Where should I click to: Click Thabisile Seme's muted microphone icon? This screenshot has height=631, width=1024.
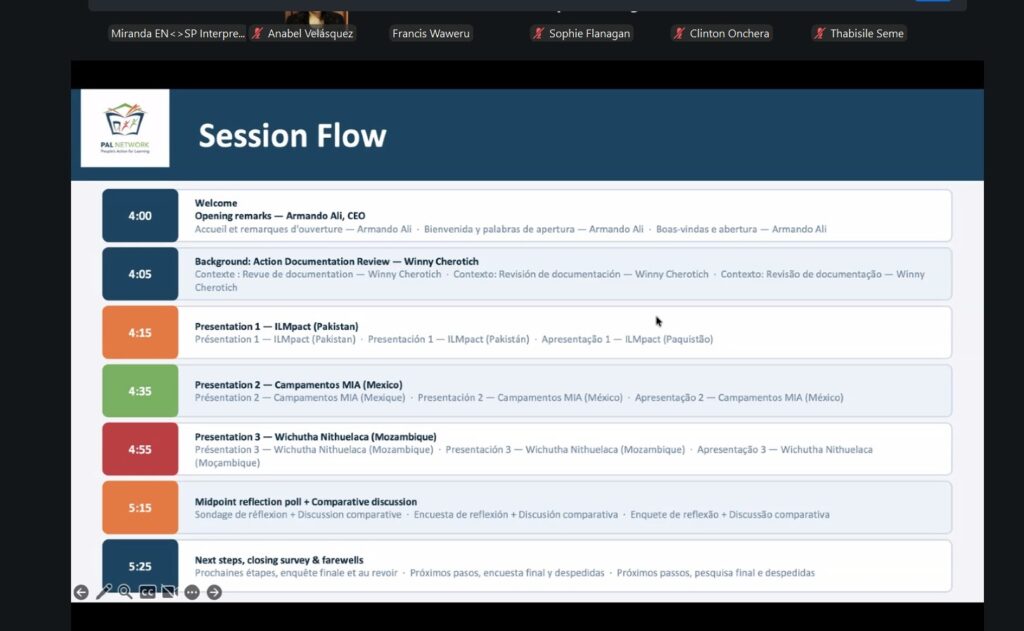[820, 33]
